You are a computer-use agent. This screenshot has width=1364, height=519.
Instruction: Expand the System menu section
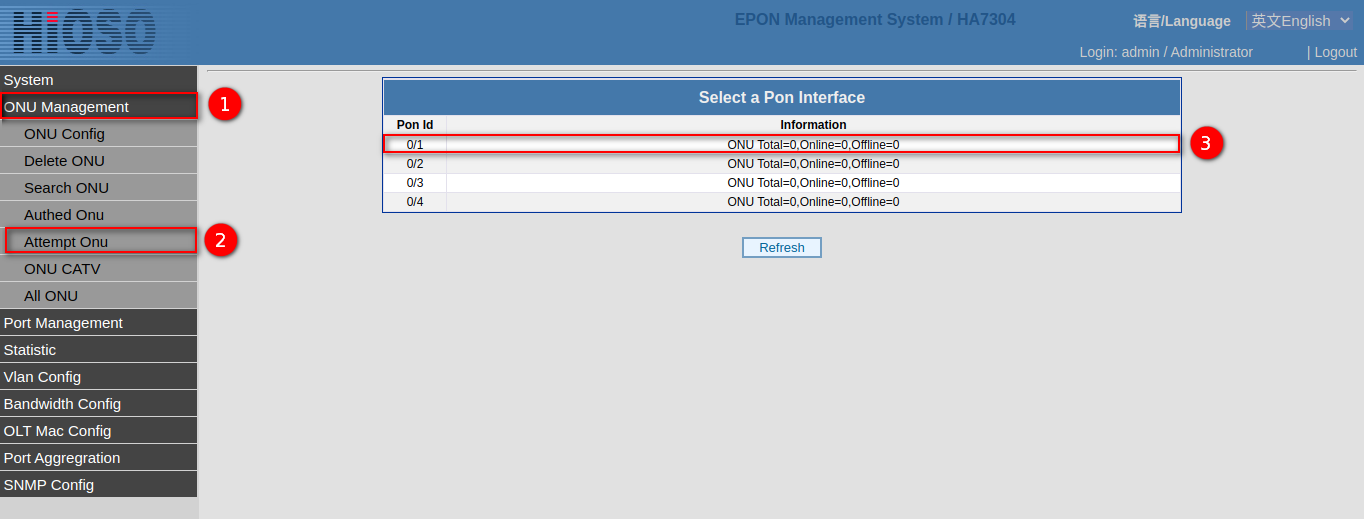(x=29, y=80)
